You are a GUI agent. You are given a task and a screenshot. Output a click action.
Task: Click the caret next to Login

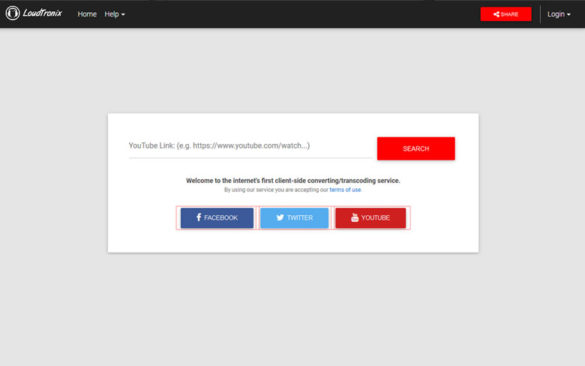[569, 15]
